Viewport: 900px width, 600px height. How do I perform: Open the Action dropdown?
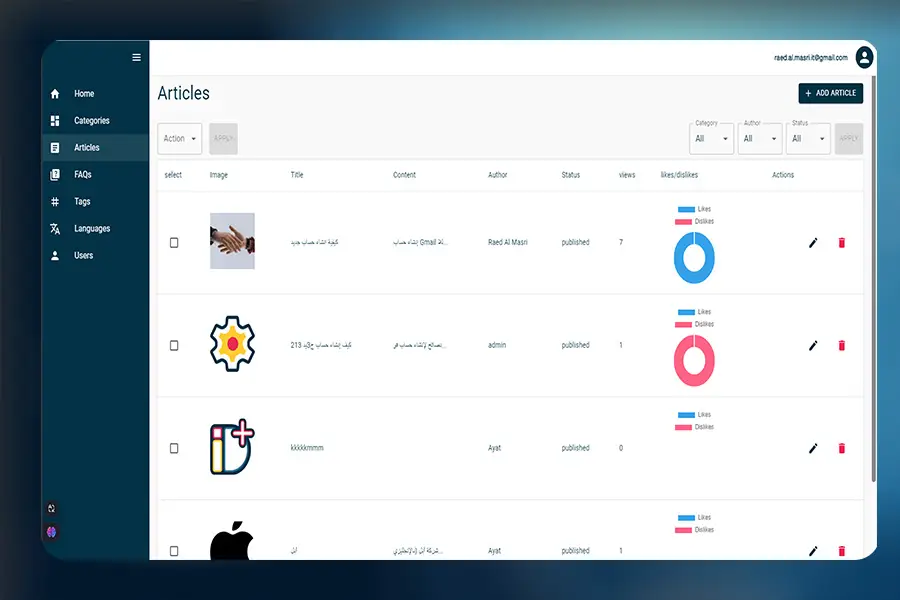(180, 139)
